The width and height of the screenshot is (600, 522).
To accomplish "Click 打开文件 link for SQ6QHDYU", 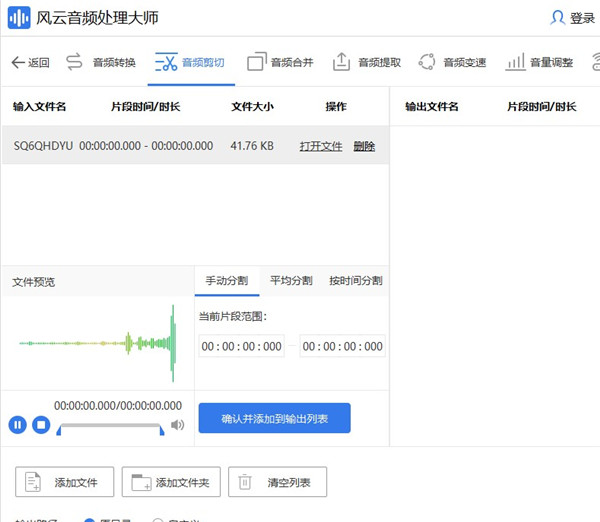I will click(321, 146).
